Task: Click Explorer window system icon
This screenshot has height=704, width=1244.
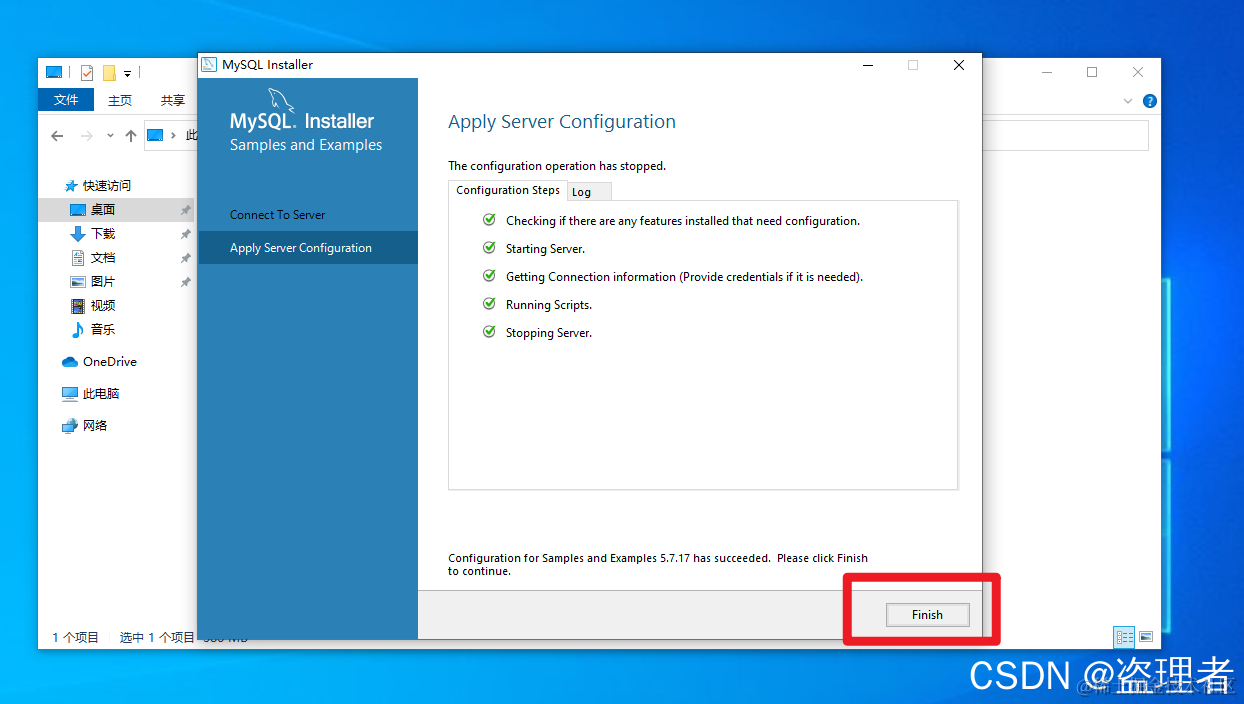Action: click(54, 72)
